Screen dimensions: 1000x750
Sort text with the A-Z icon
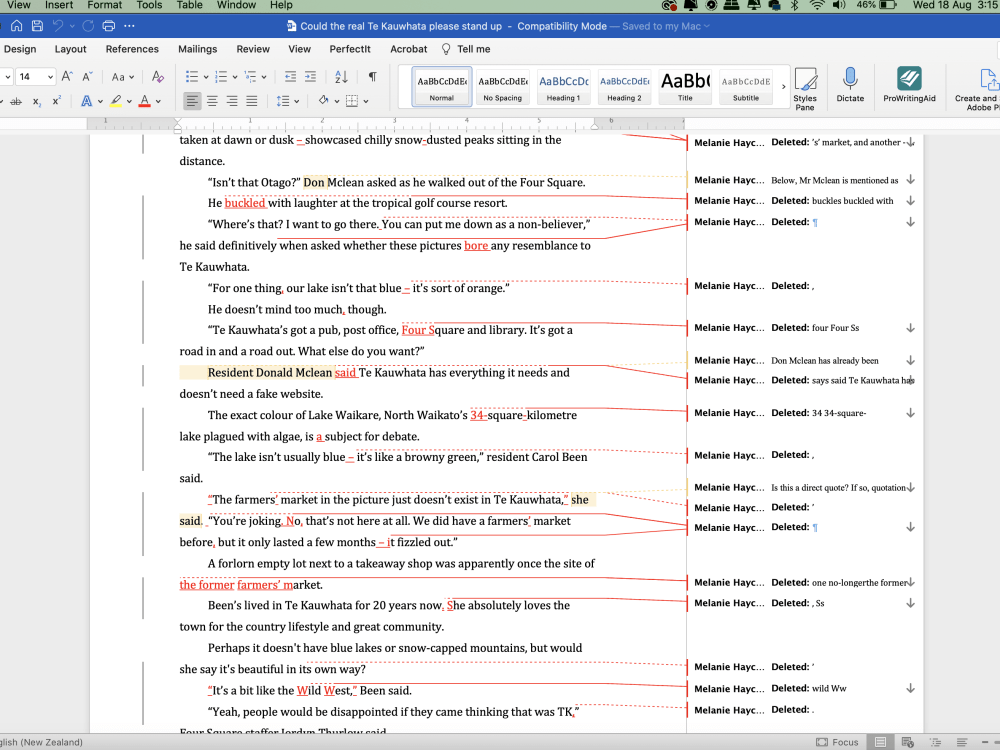coord(341,77)
